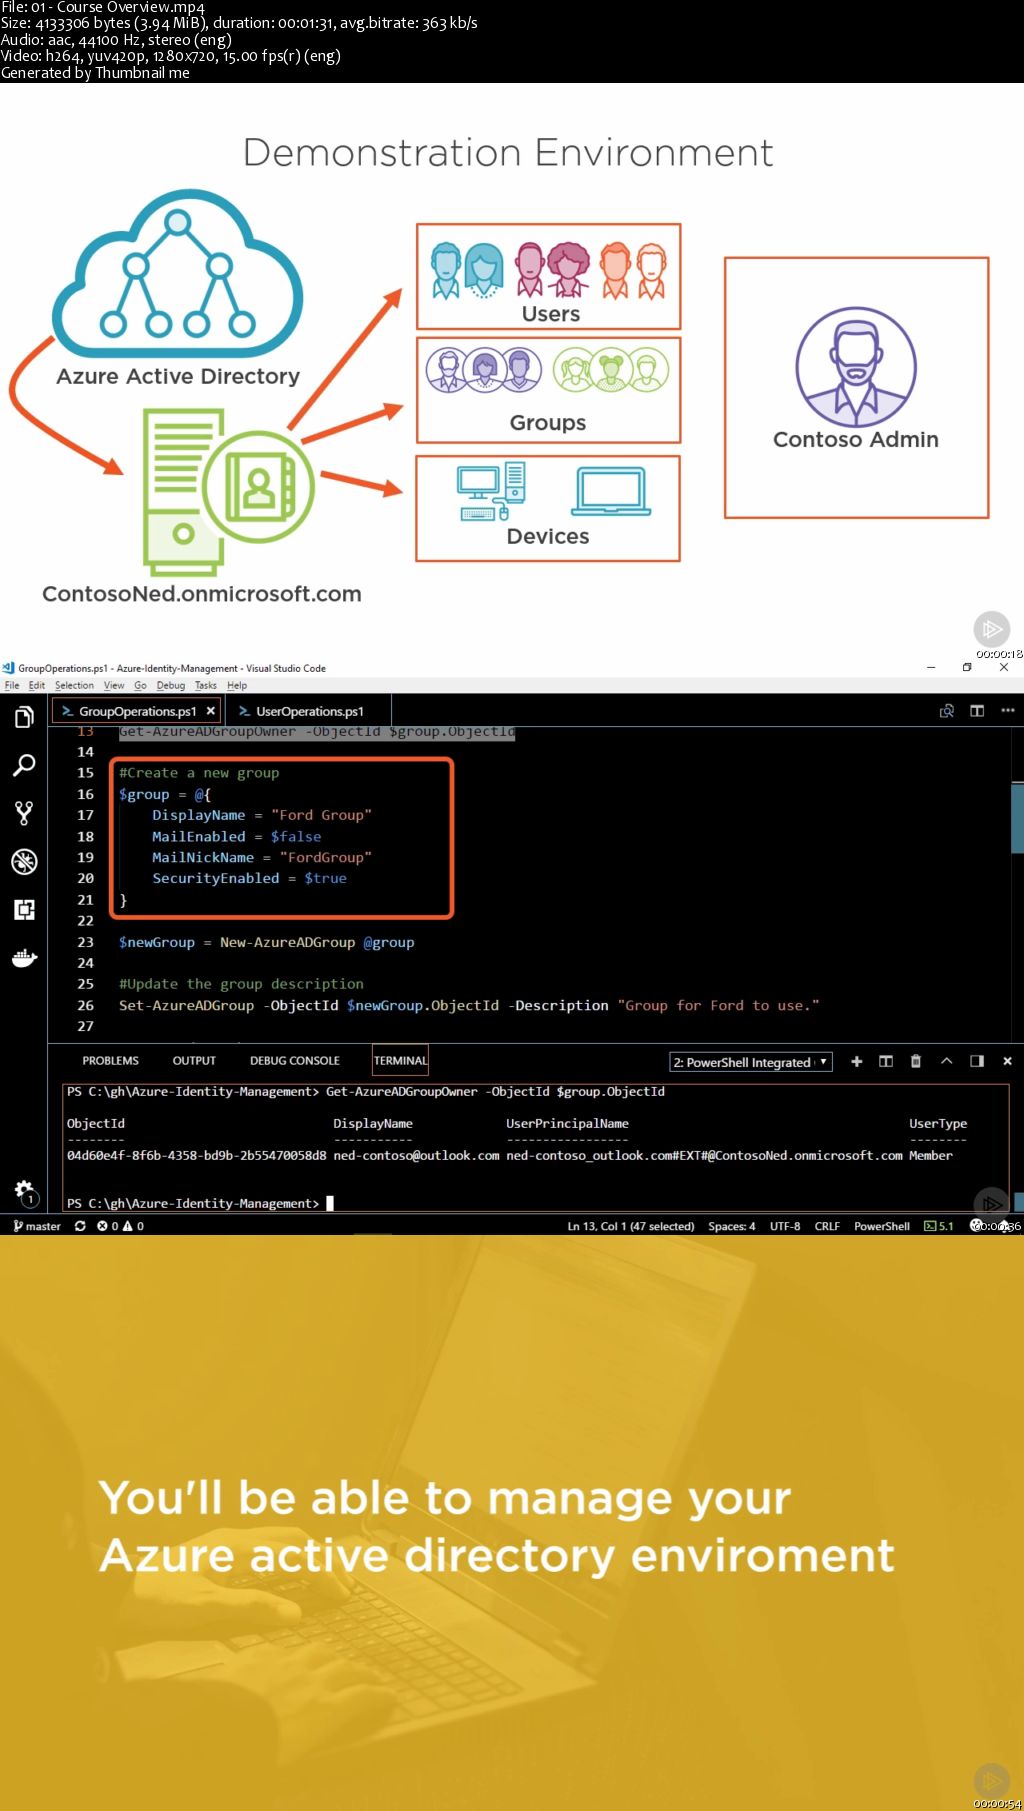The height and width of the screenshot is (1811, 1024).
Task: Switch to the UserOperations.ps1 tab
Action: pos(309,711)
